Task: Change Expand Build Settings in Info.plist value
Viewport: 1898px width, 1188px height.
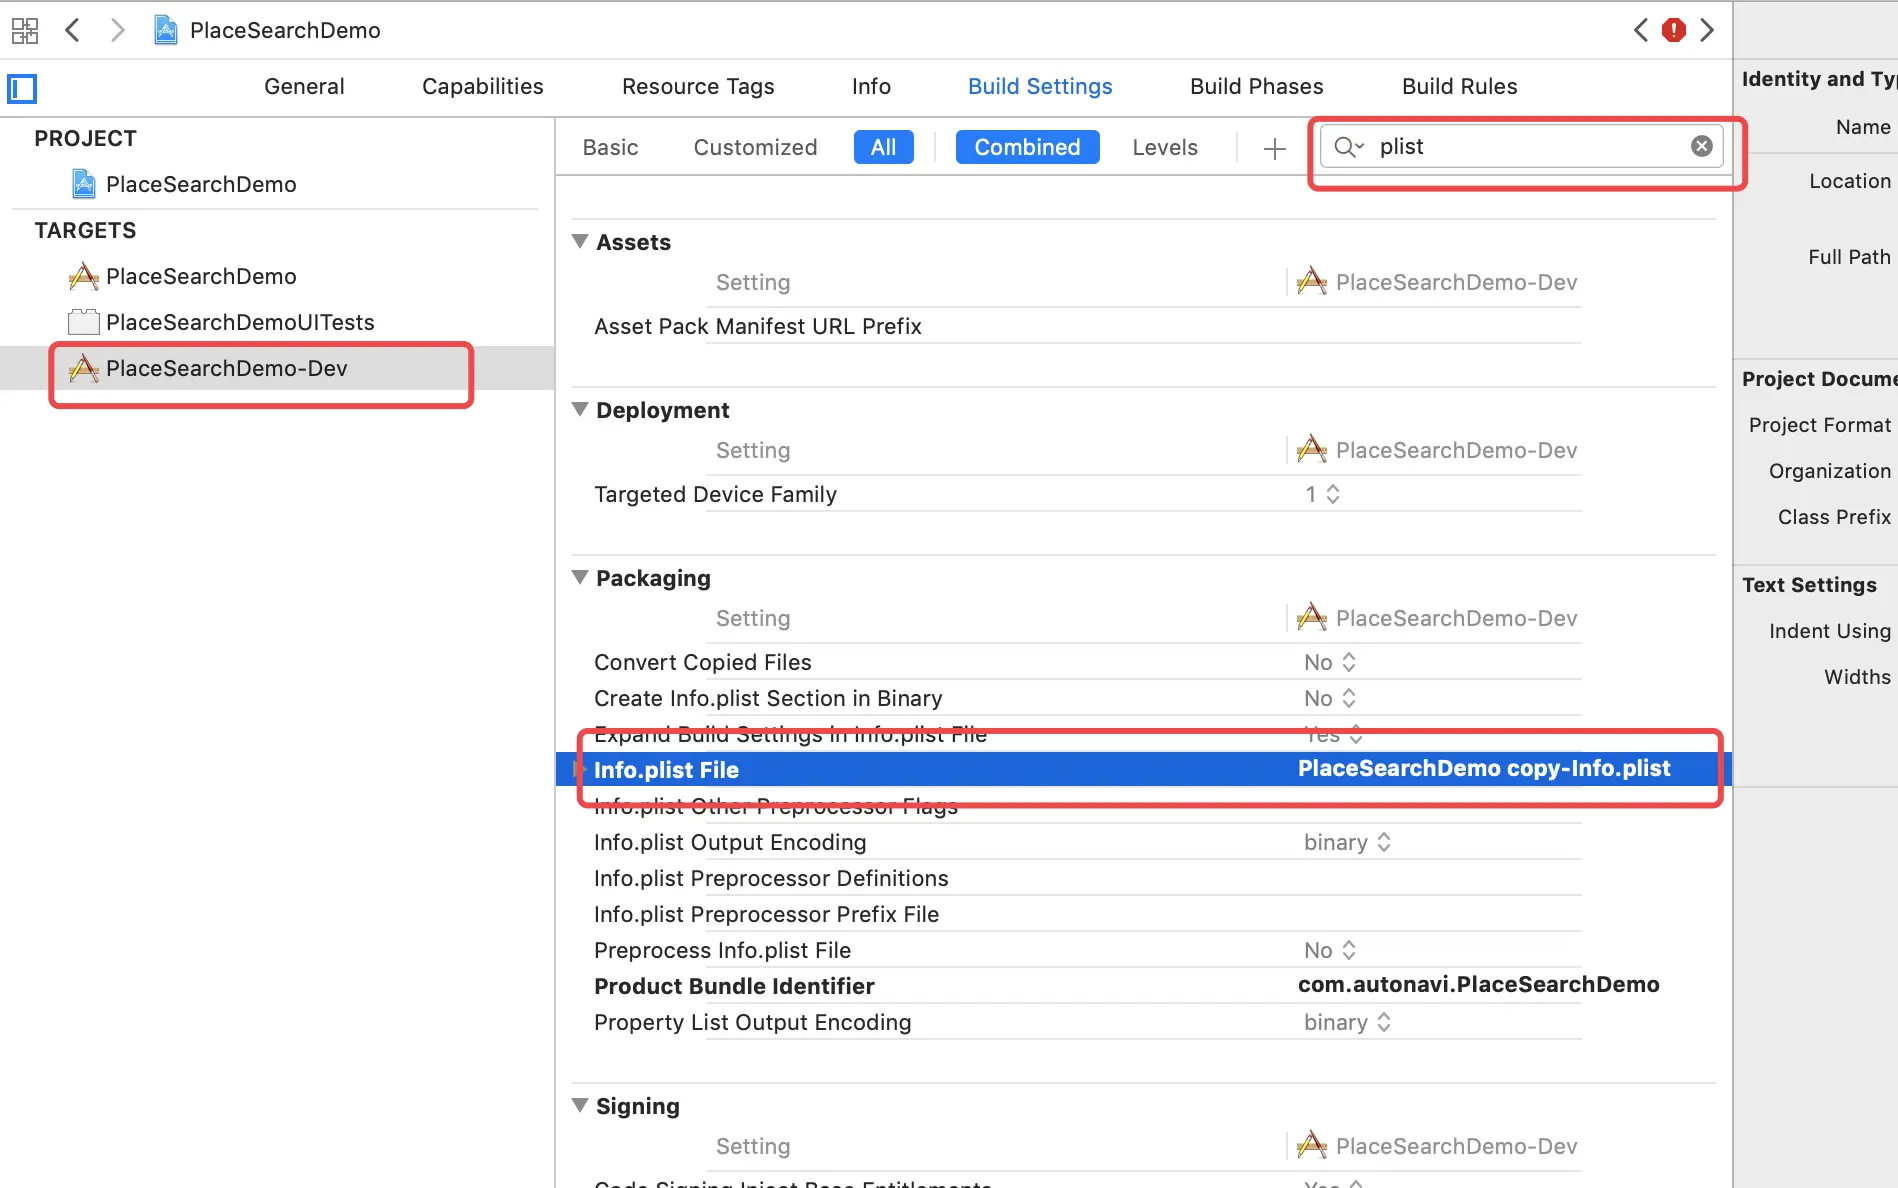Action: click(1334, 735)
